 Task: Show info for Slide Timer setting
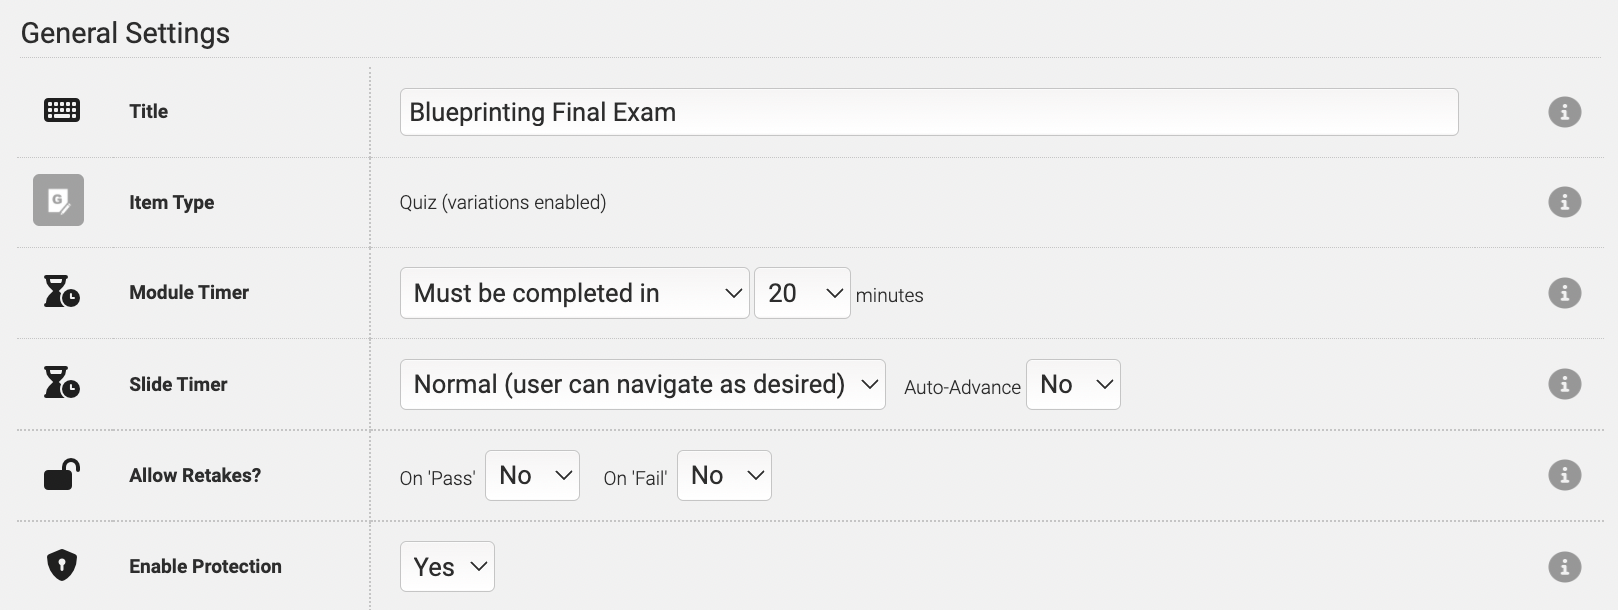coord(1564,384)
